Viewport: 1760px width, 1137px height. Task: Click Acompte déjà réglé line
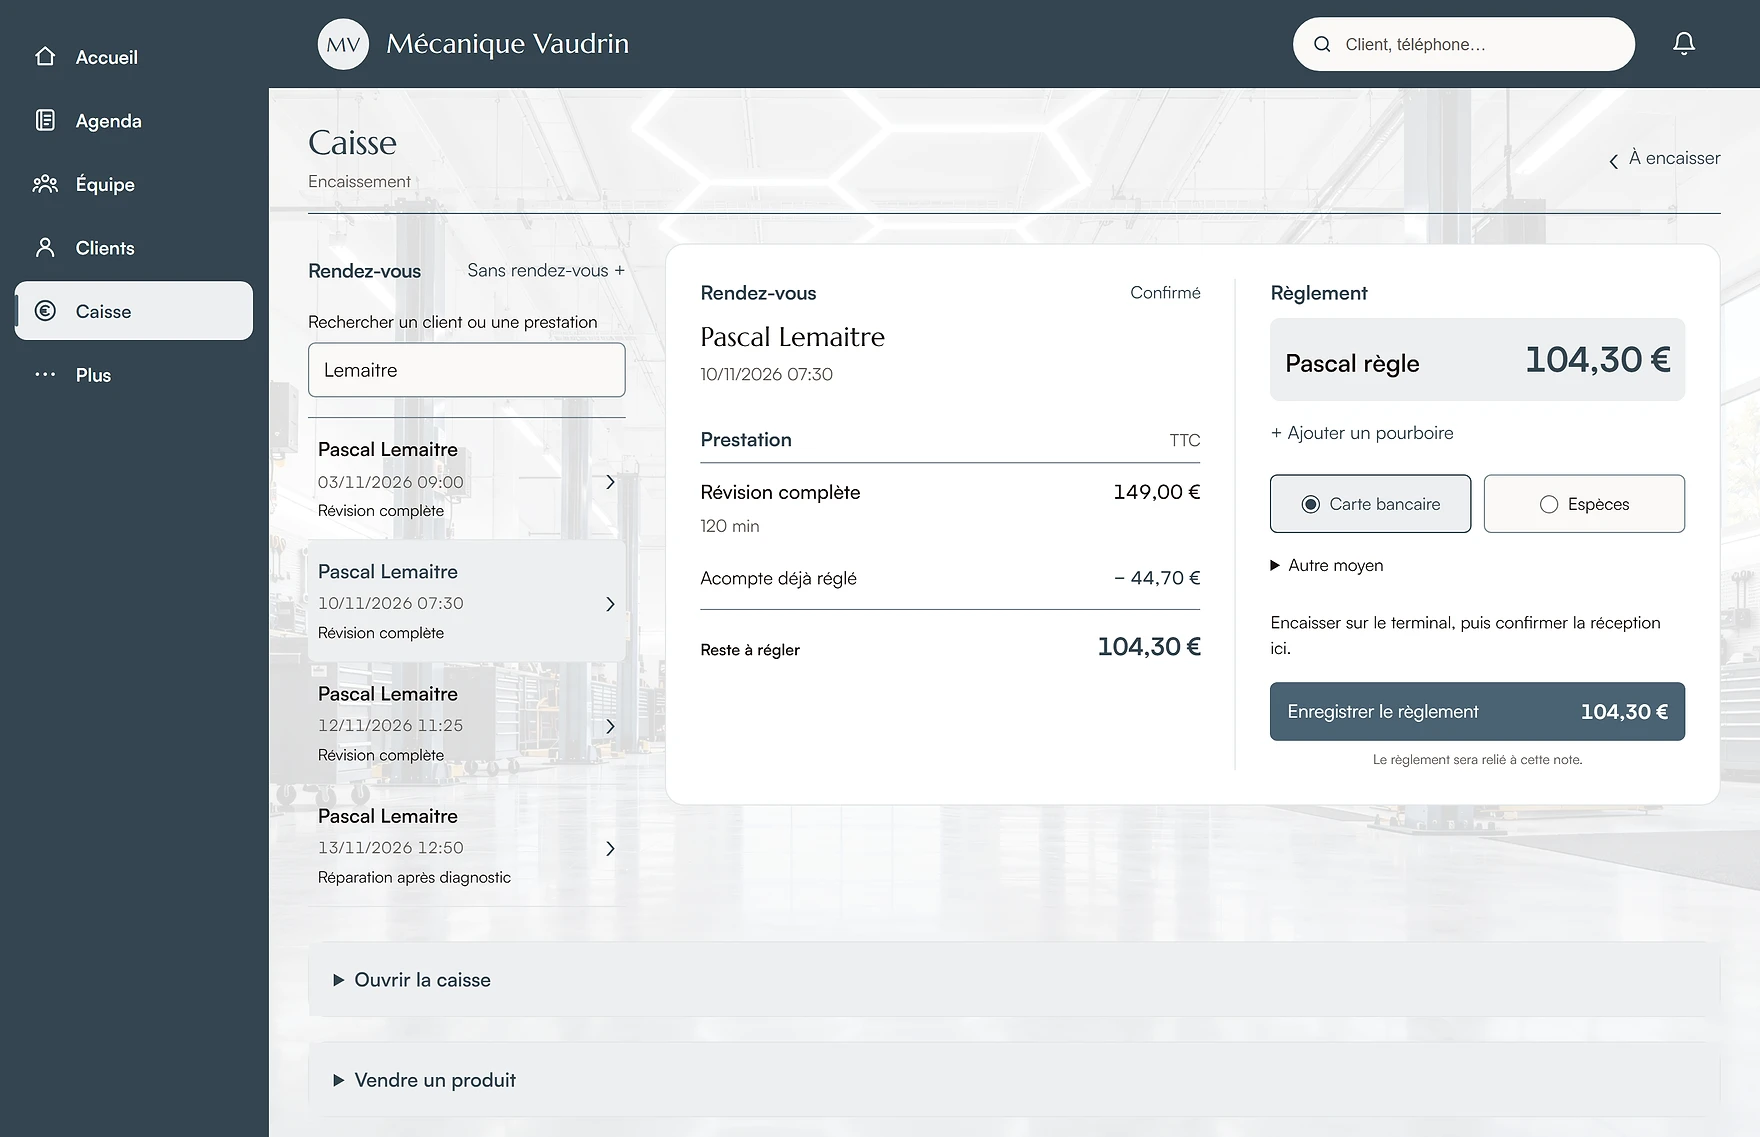point(950,578)
